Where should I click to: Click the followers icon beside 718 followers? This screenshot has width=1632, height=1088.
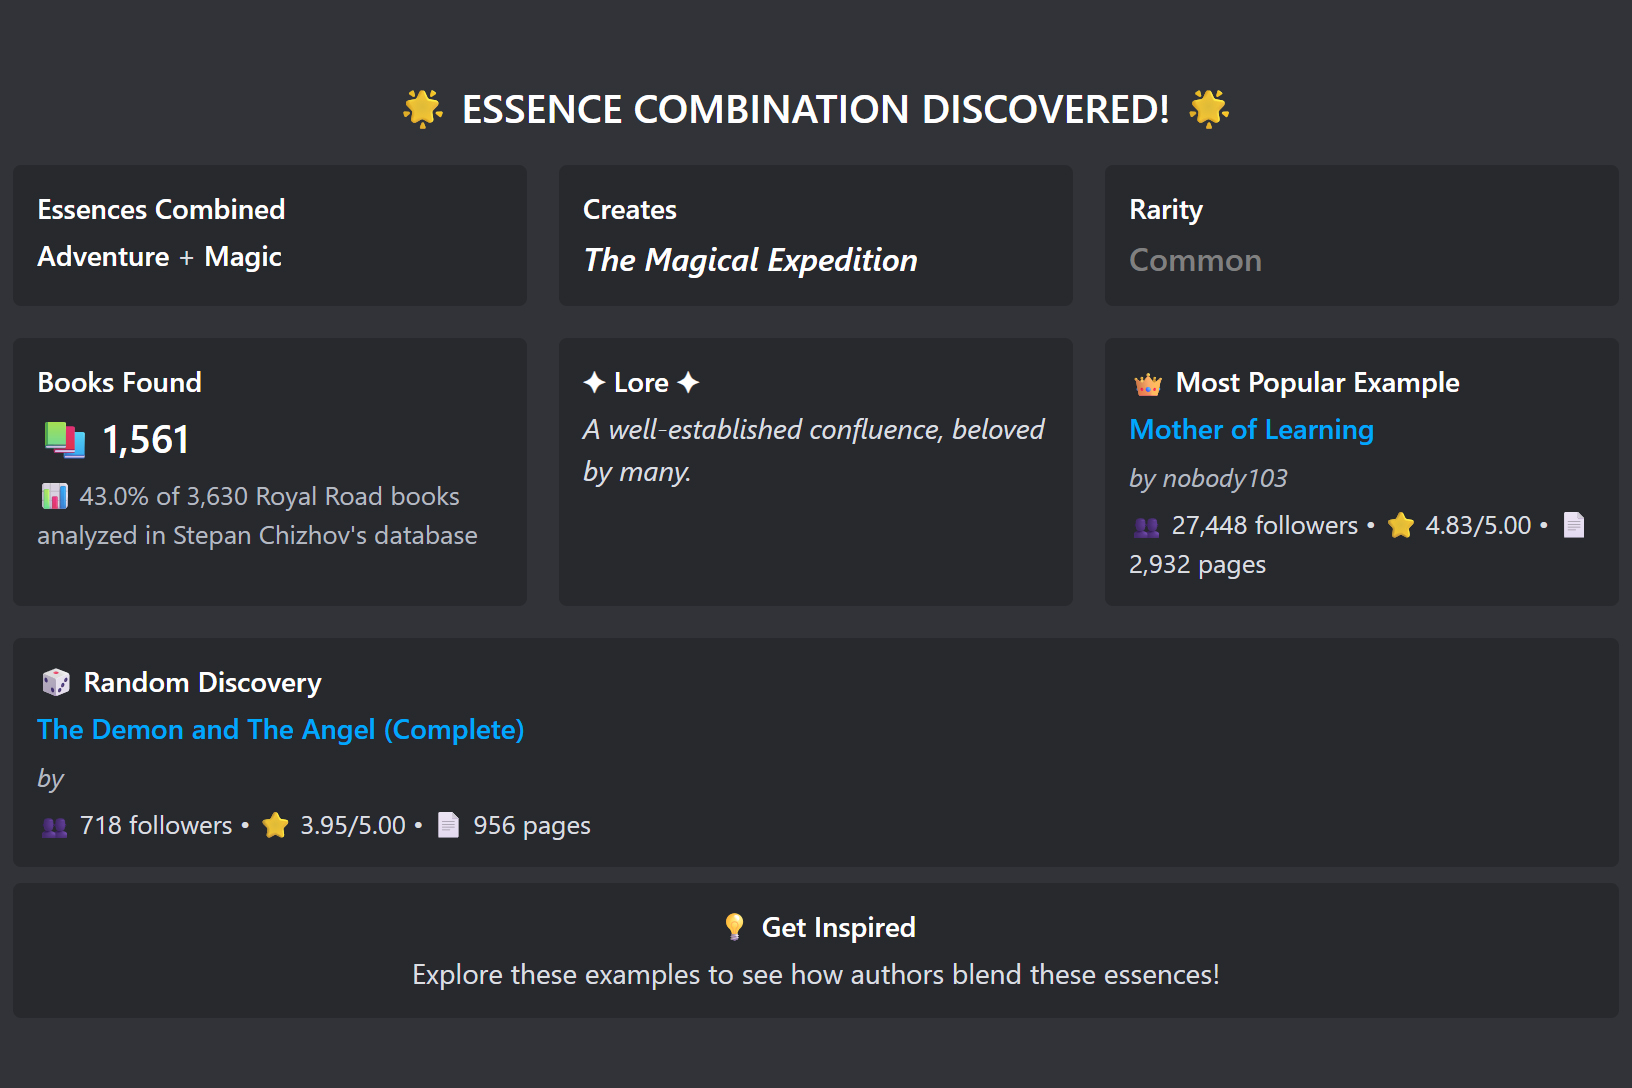pyautogui.click(x=54, y=826)
